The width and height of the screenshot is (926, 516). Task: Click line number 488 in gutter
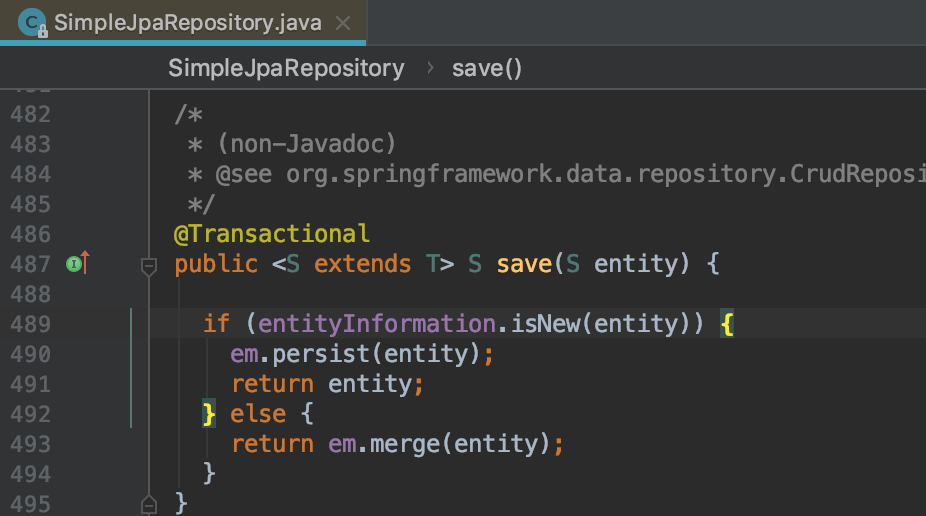click(31, 294)
